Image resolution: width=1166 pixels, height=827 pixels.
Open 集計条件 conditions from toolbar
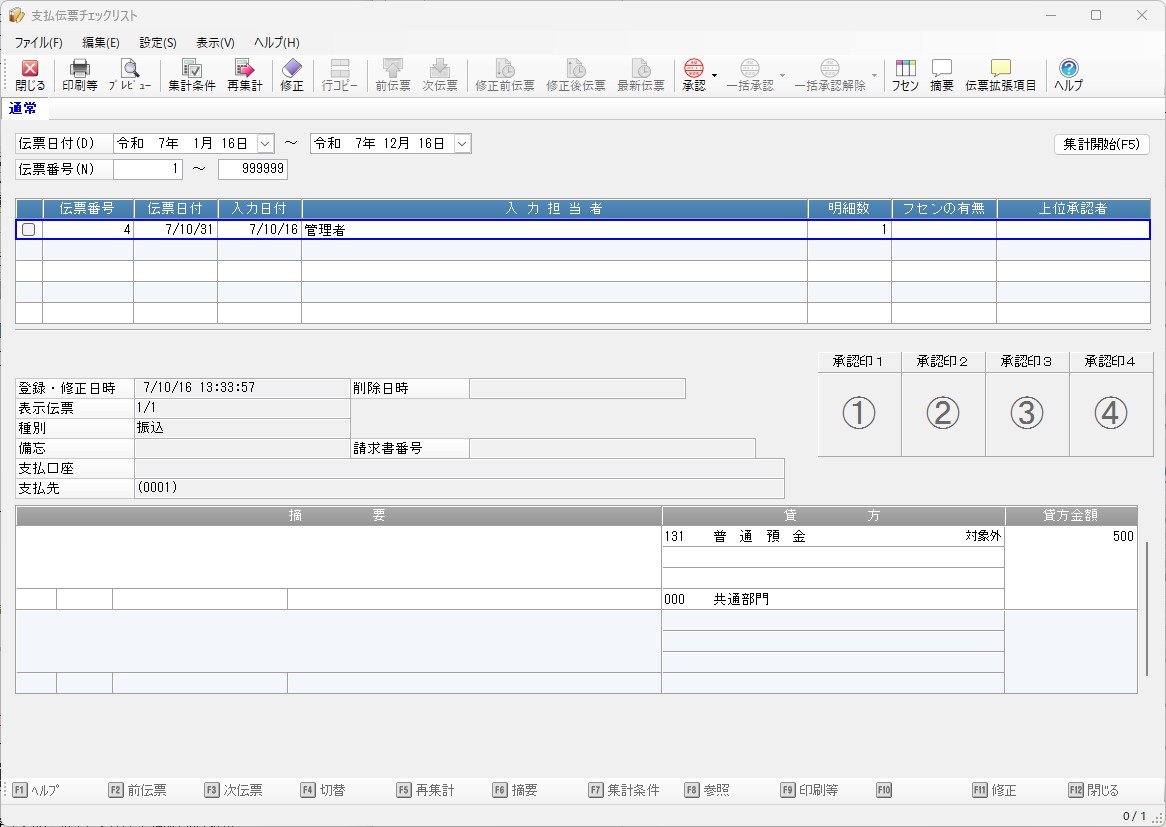click(191, 75)
